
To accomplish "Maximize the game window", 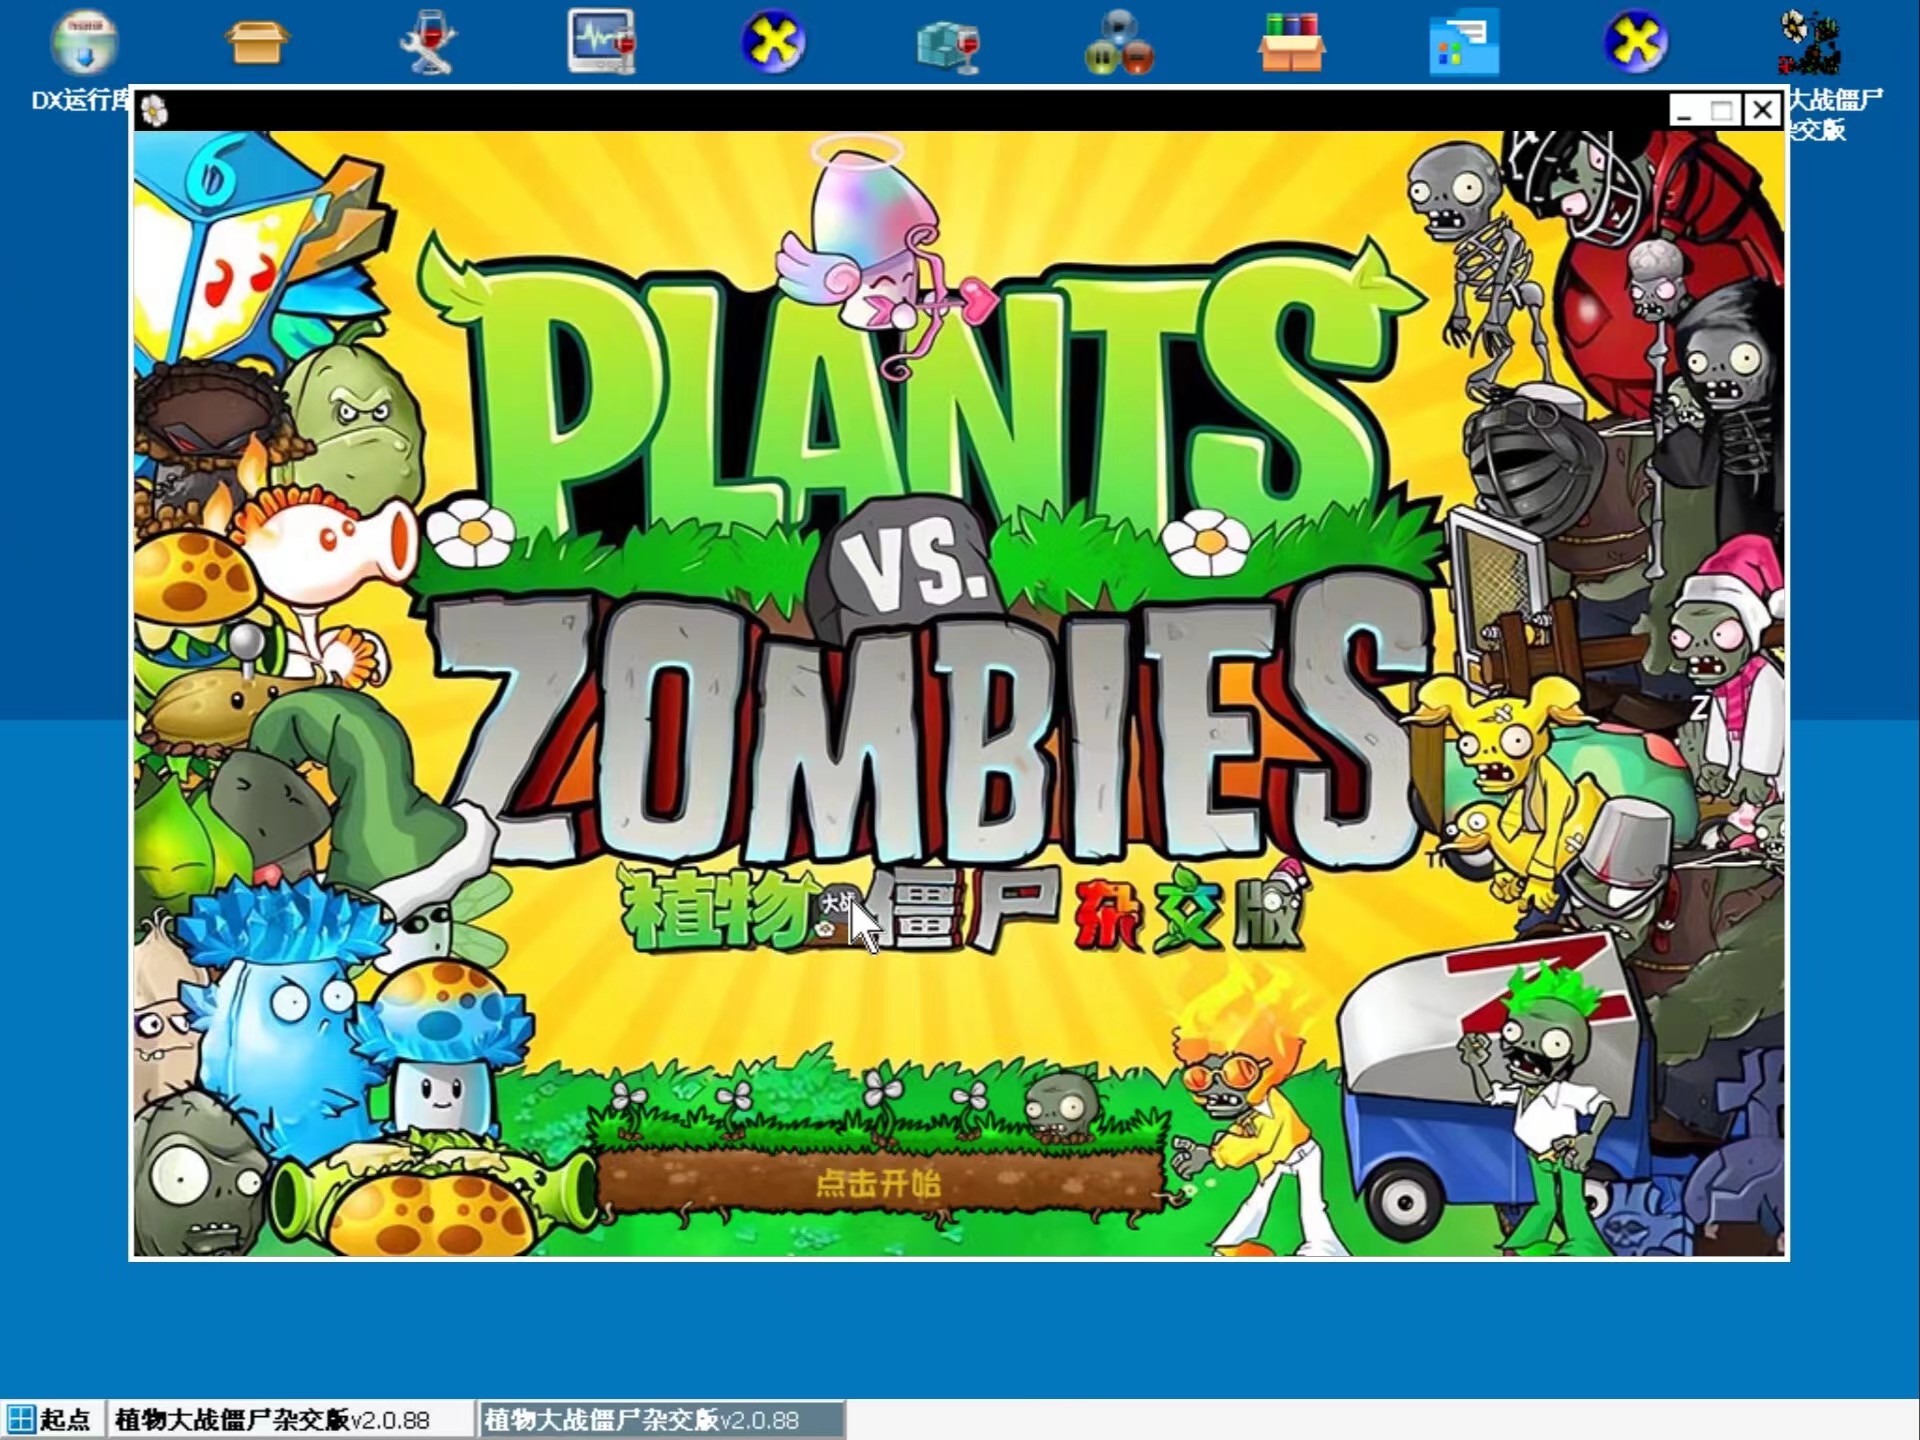I will [x=1723, y=110].
